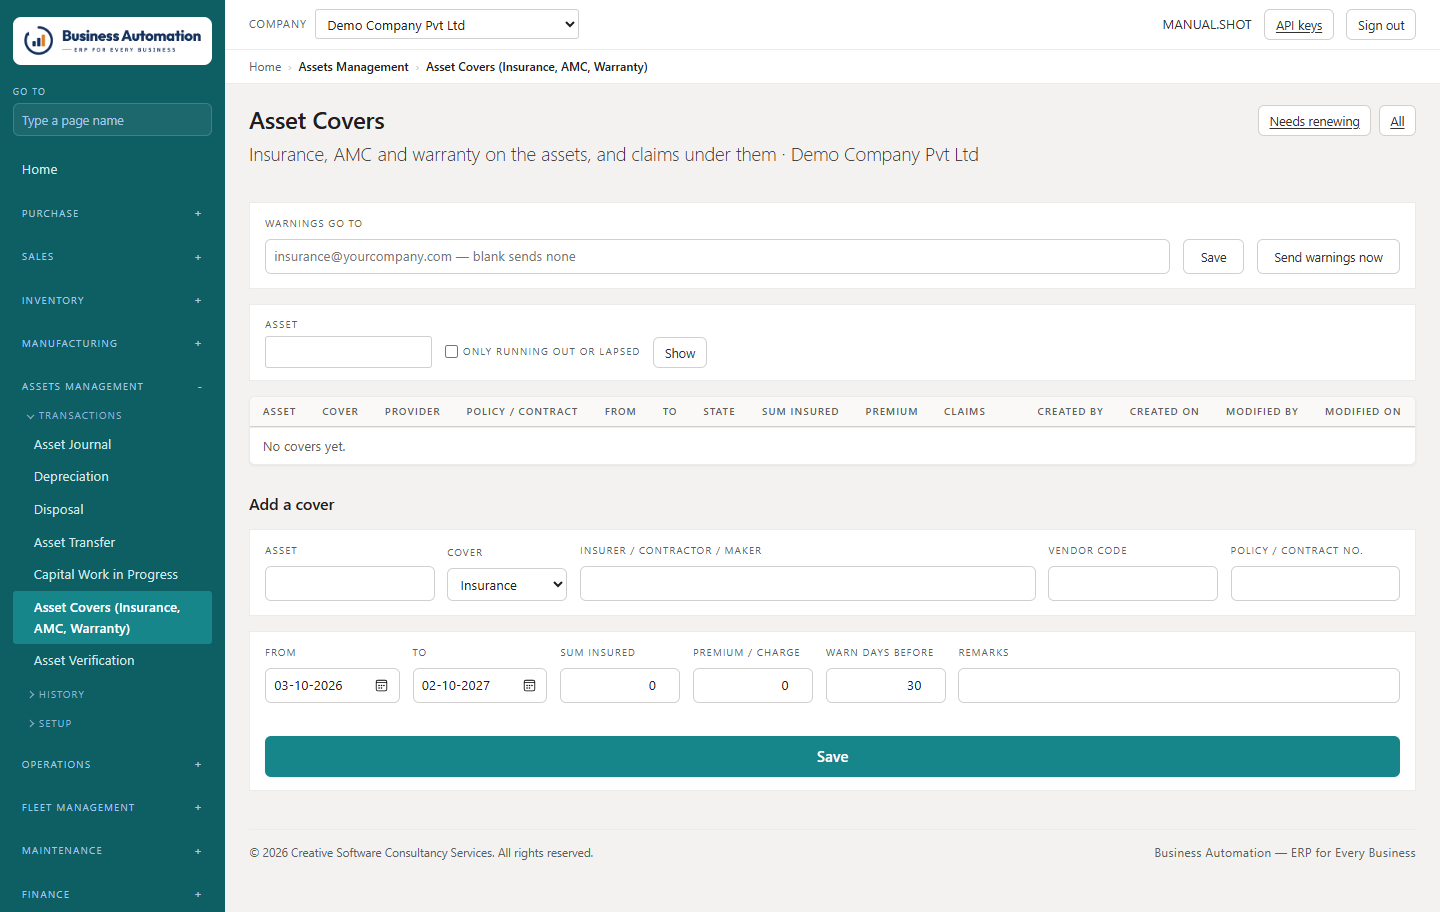Click the Show filter button
This screenshot has width=1440, height=912.
point(680,353)
